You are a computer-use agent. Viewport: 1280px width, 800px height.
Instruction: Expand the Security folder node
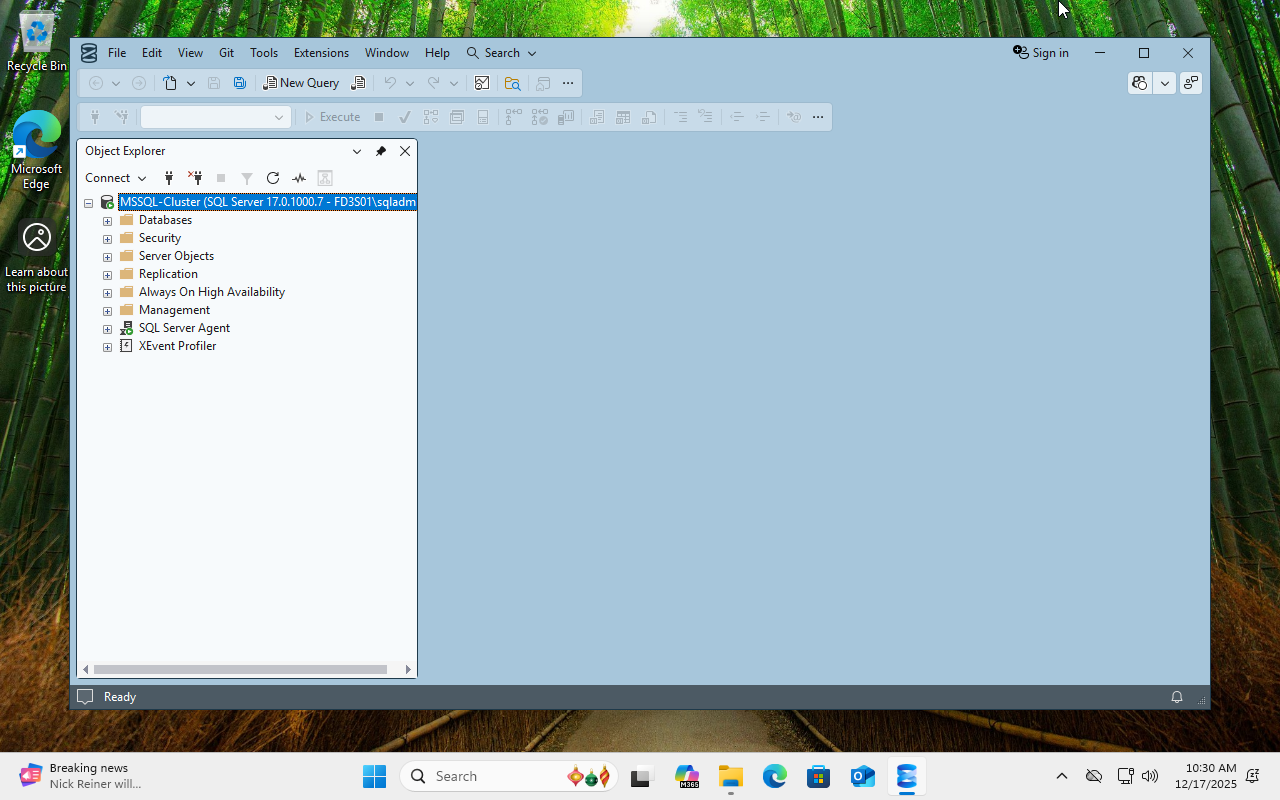click(107, 239)
